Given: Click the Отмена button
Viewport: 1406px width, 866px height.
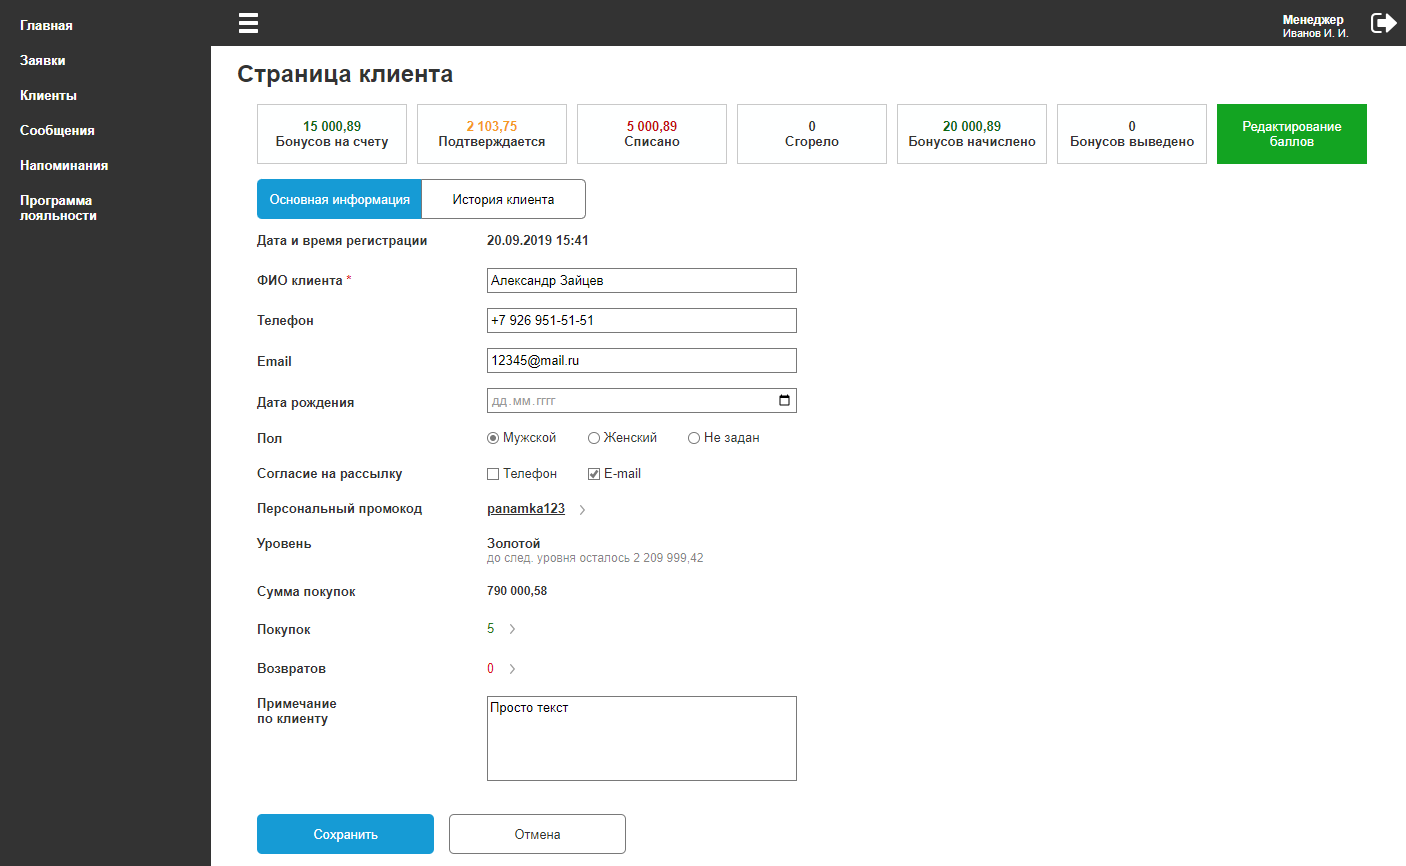Looking at the screenshot, I should click(537, 834).
